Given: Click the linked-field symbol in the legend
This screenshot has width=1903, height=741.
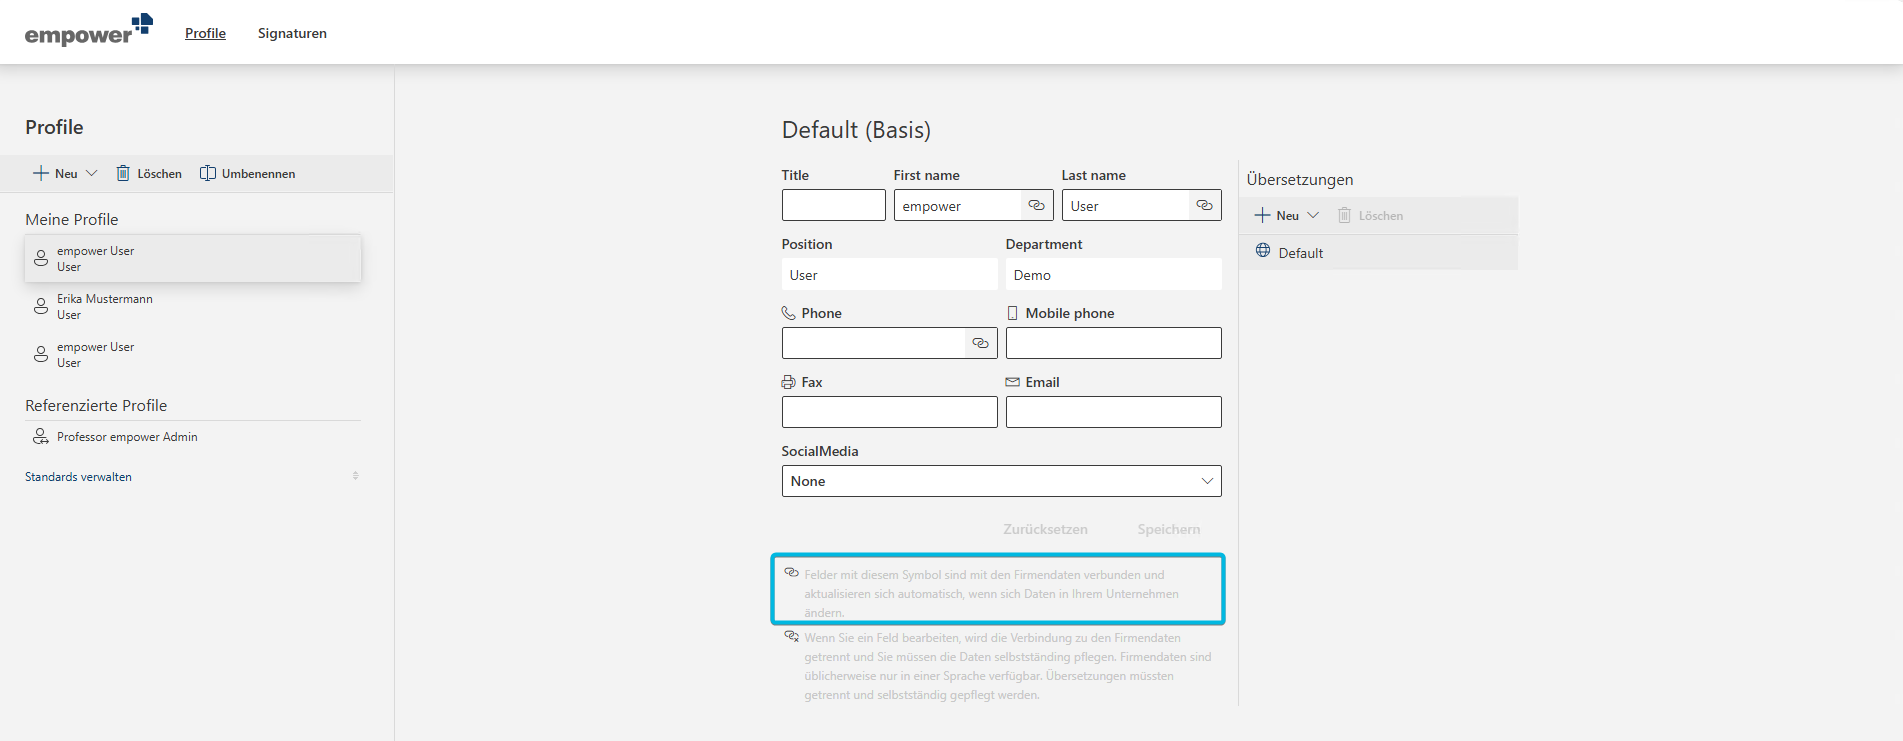Looking at the screenshot, I should [791, 573].
